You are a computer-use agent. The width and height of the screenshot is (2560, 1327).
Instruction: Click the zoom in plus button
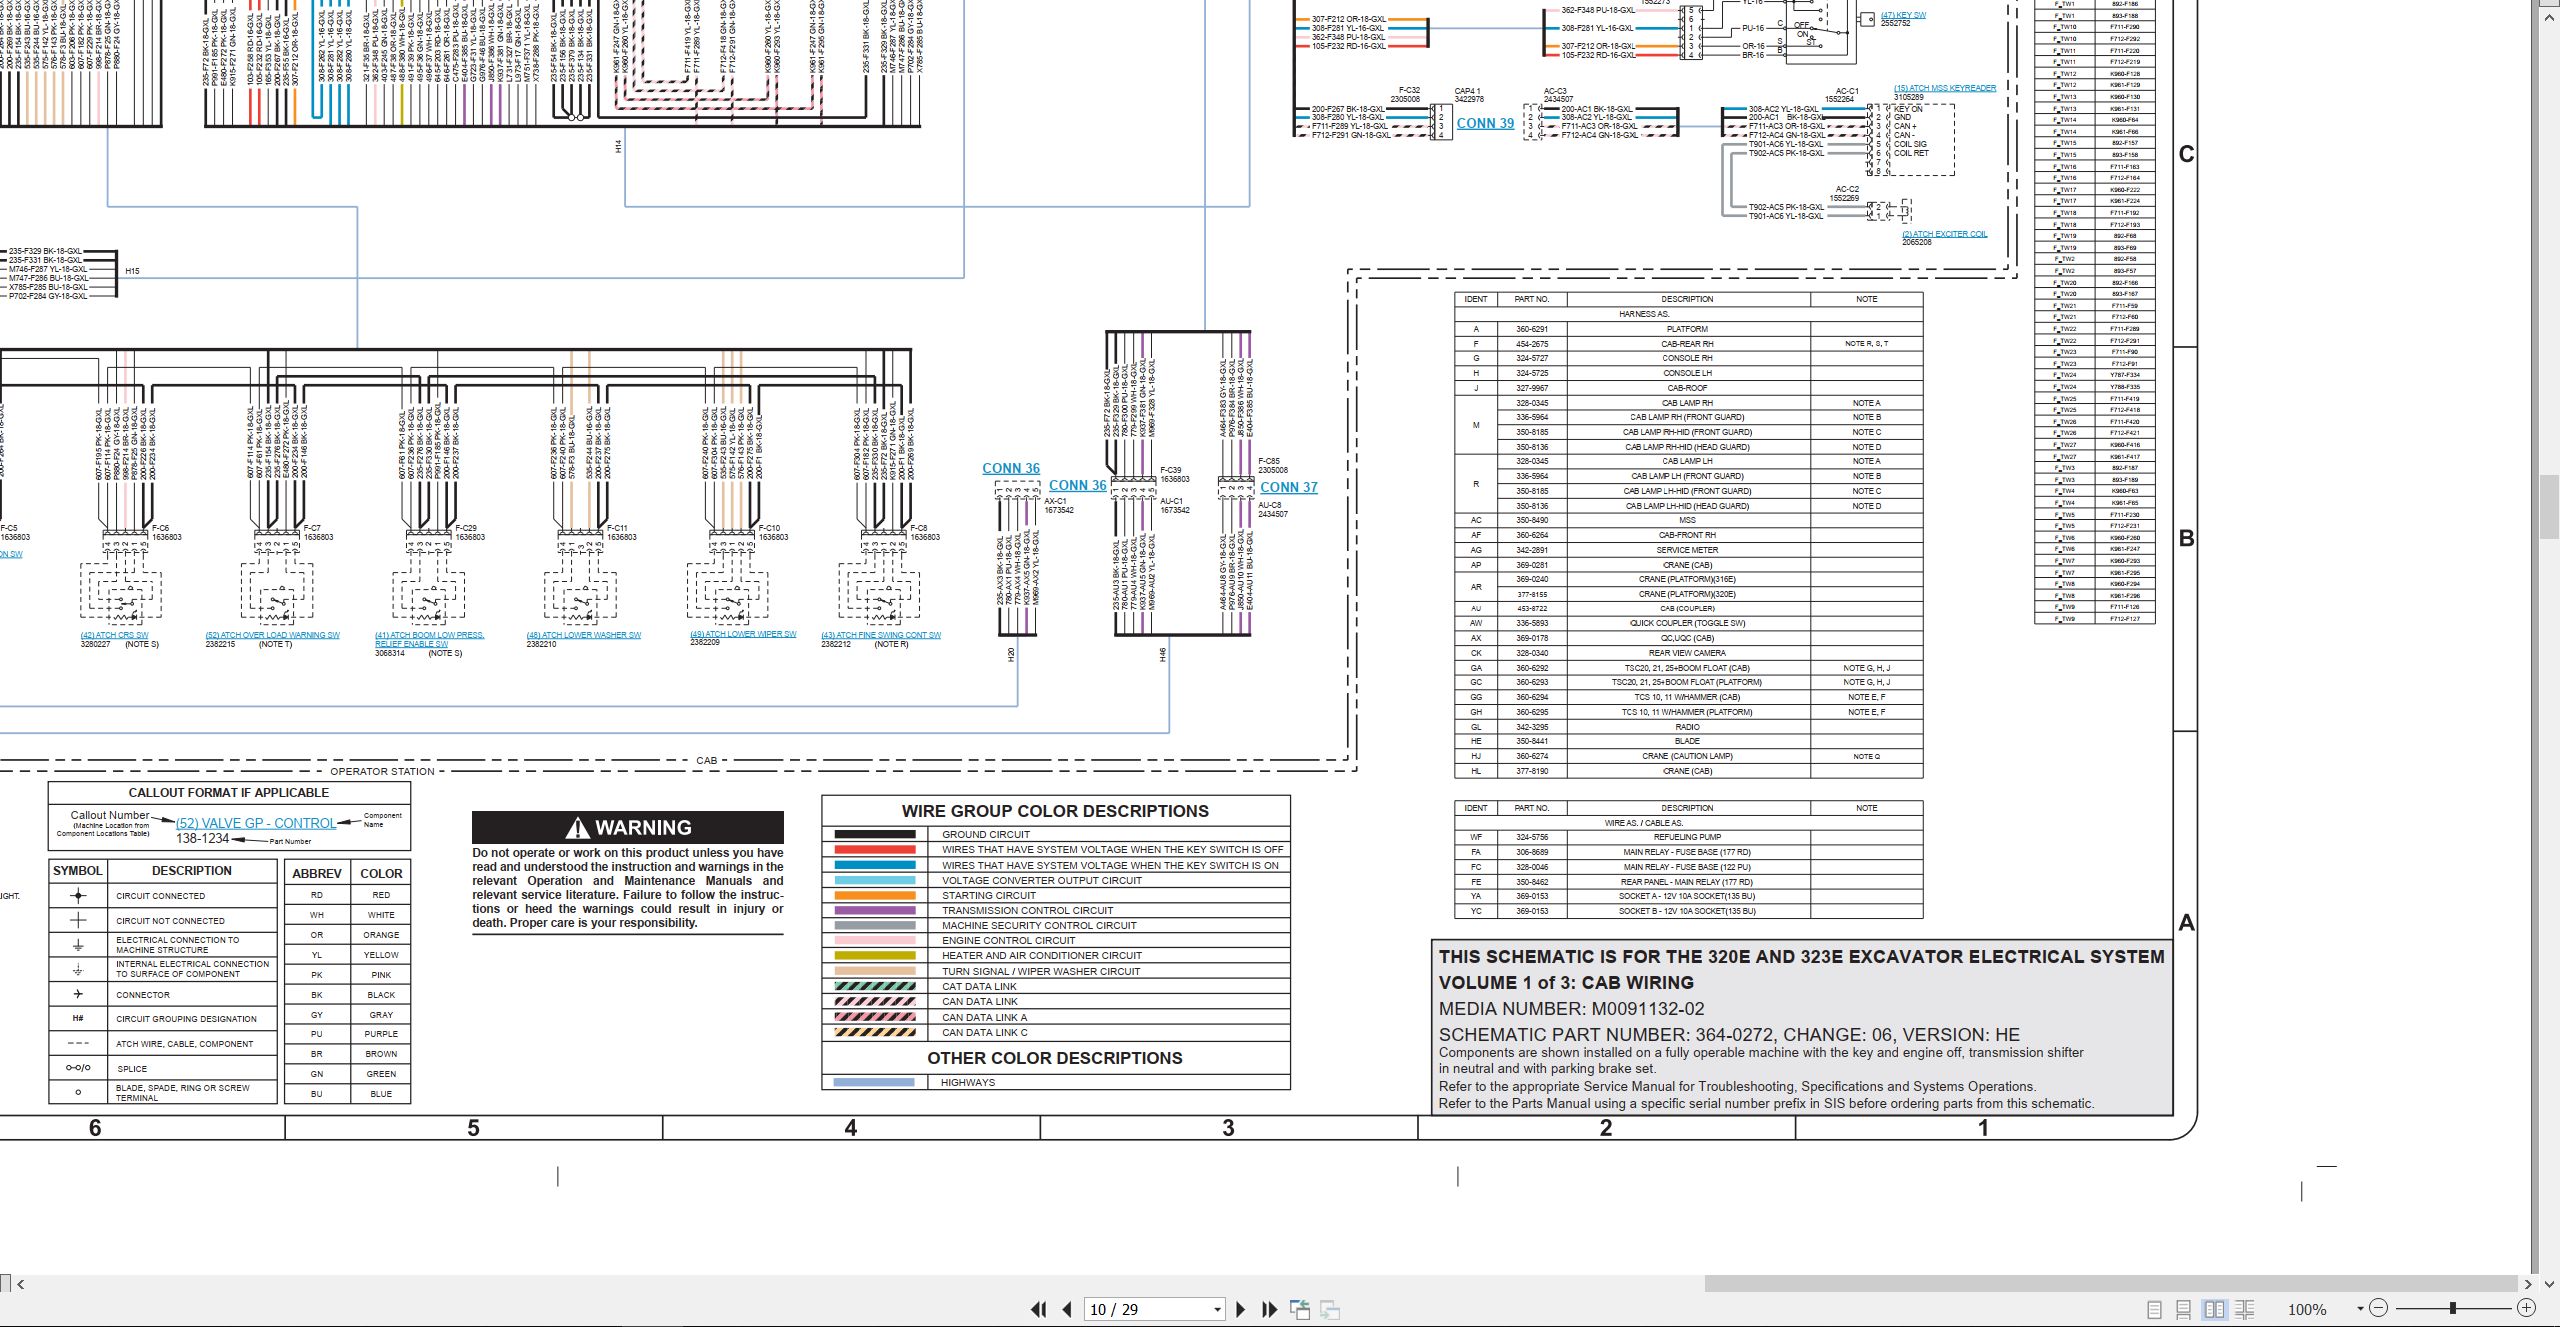(2527, 1308)
